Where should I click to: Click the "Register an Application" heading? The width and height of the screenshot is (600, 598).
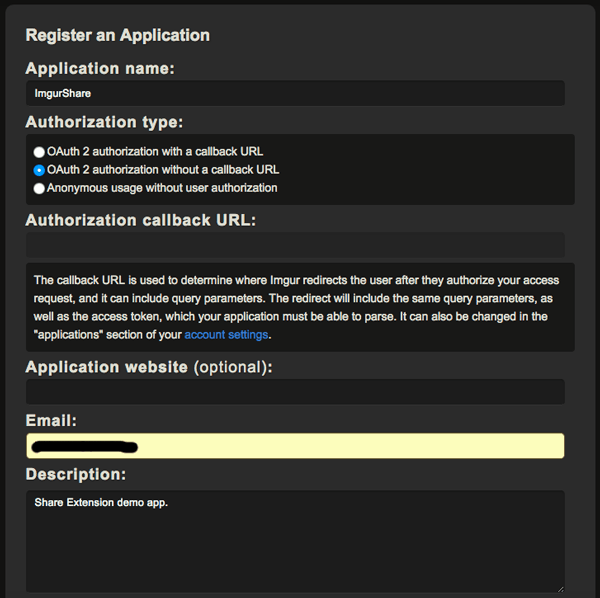point(118,35)
